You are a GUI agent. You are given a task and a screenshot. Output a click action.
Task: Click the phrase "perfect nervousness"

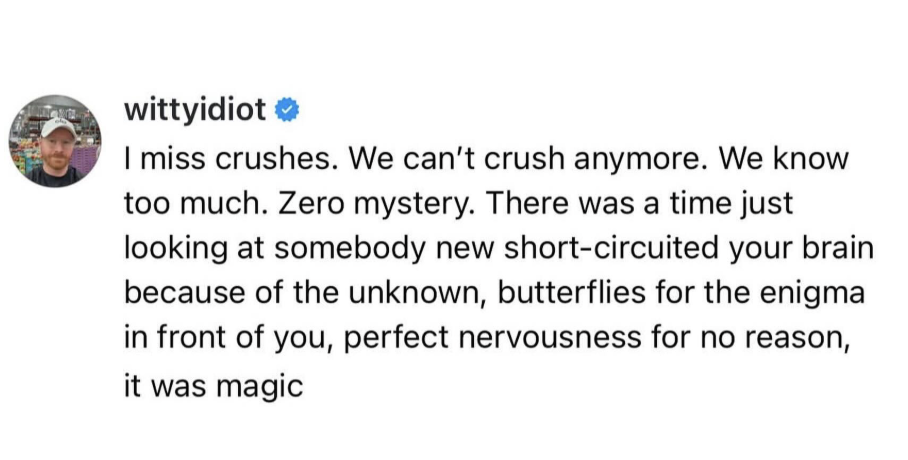tap(492, 338)
